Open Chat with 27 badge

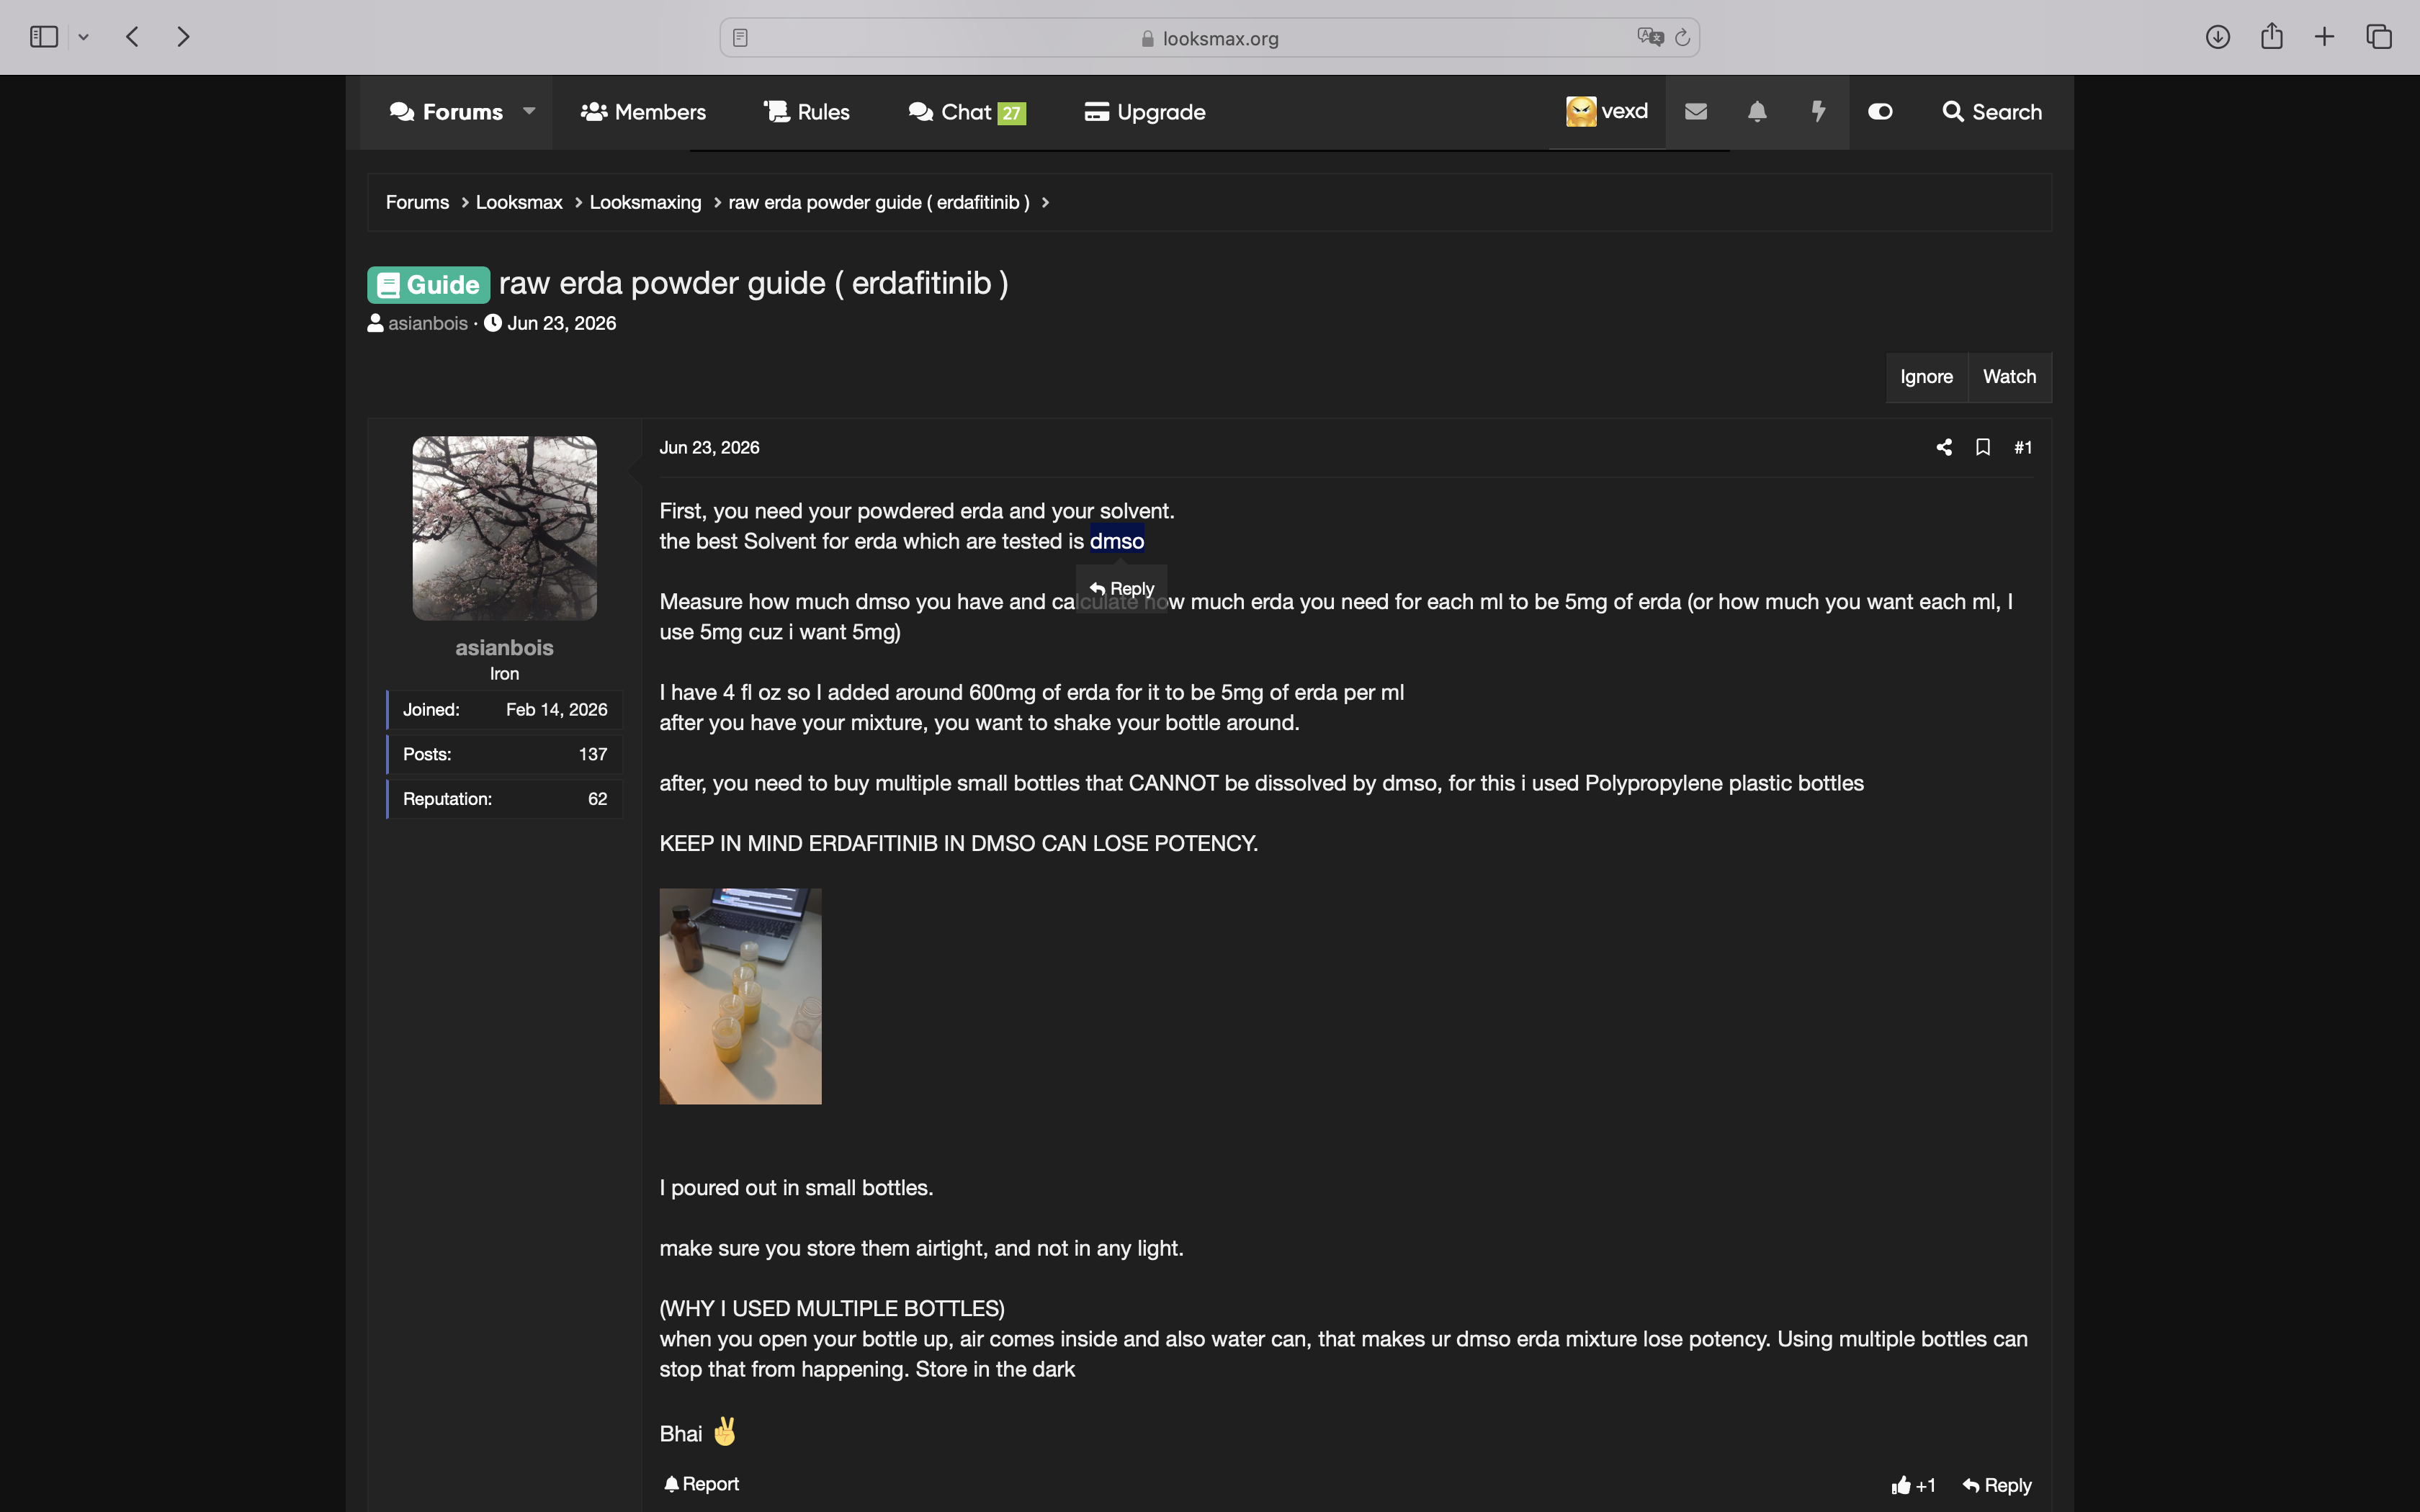(967, 112)
